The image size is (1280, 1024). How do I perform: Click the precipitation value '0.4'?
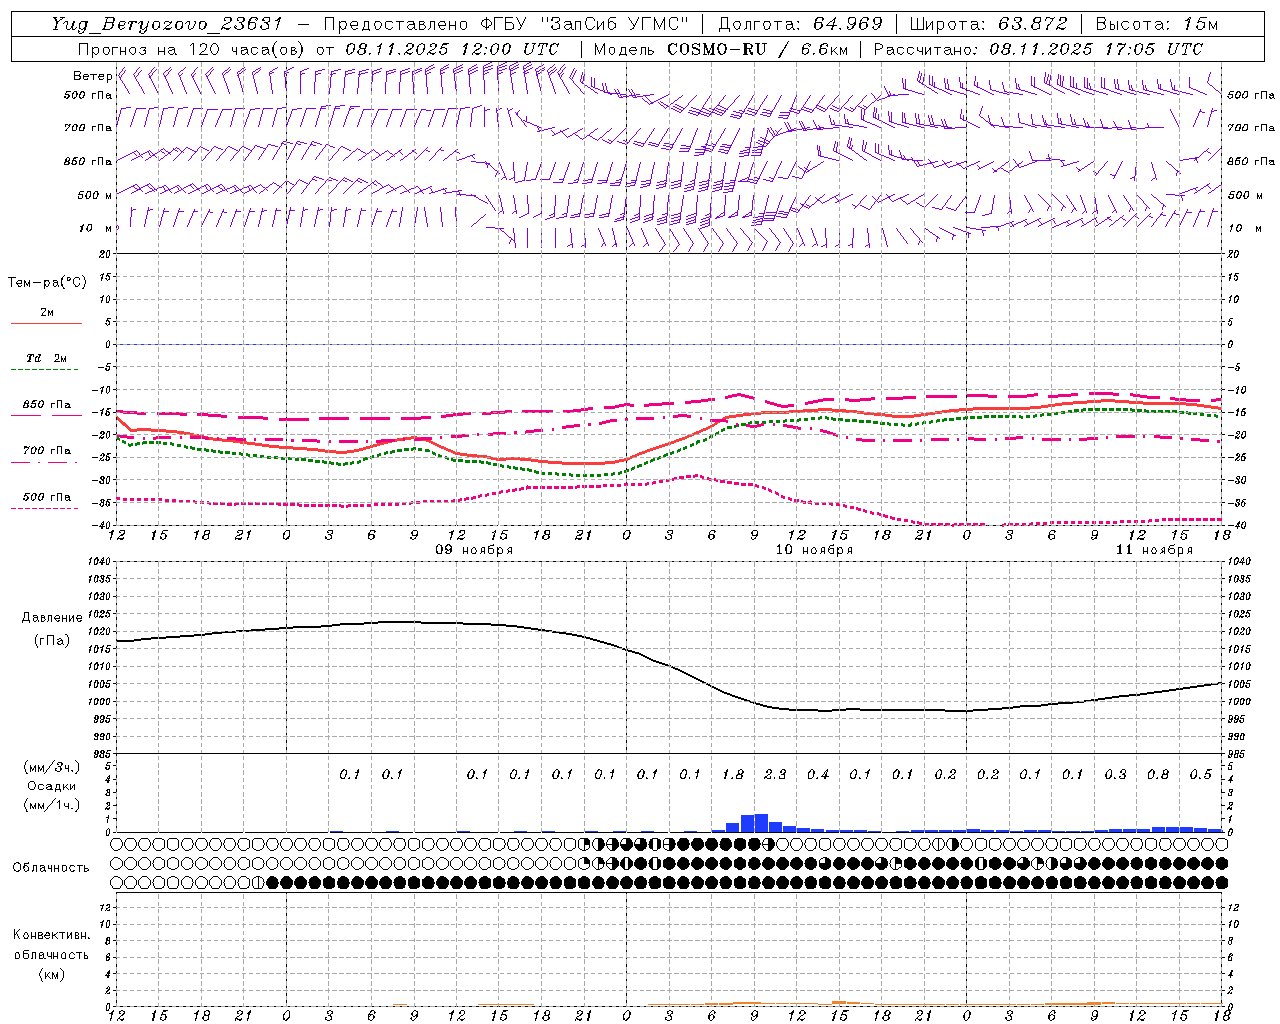818,775
